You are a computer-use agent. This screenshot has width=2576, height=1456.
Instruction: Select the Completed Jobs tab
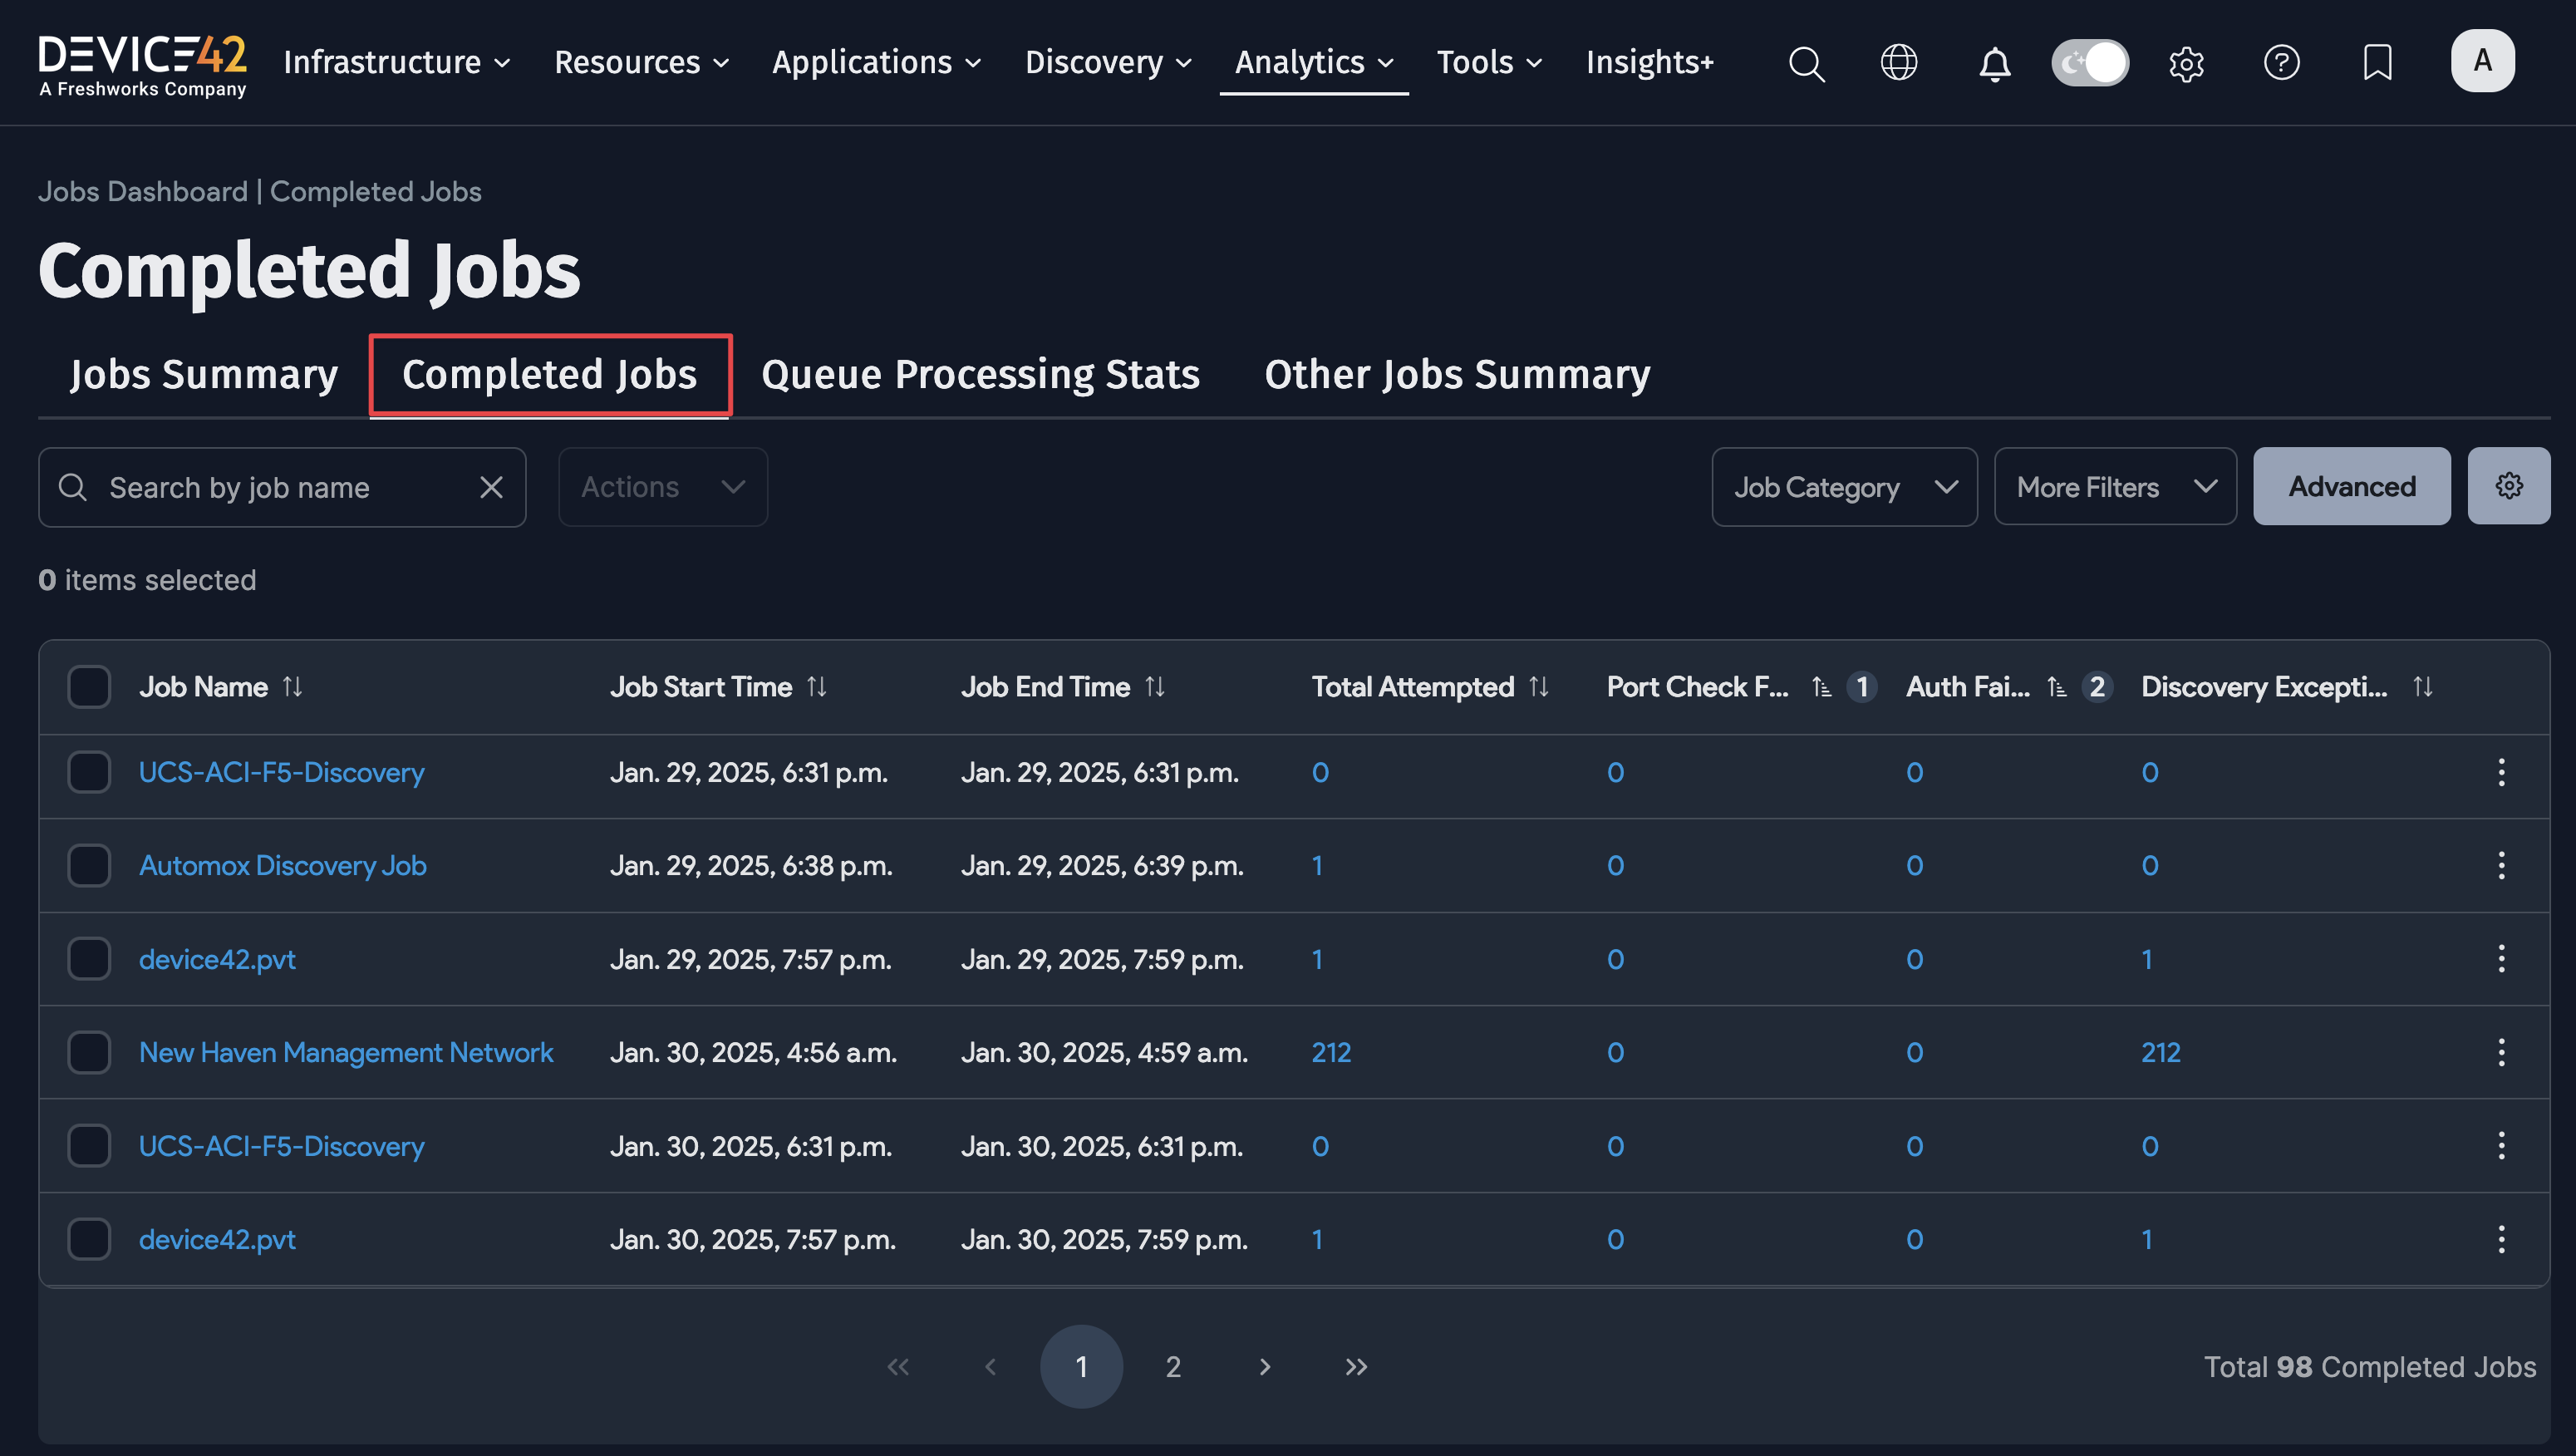point(550,374)
